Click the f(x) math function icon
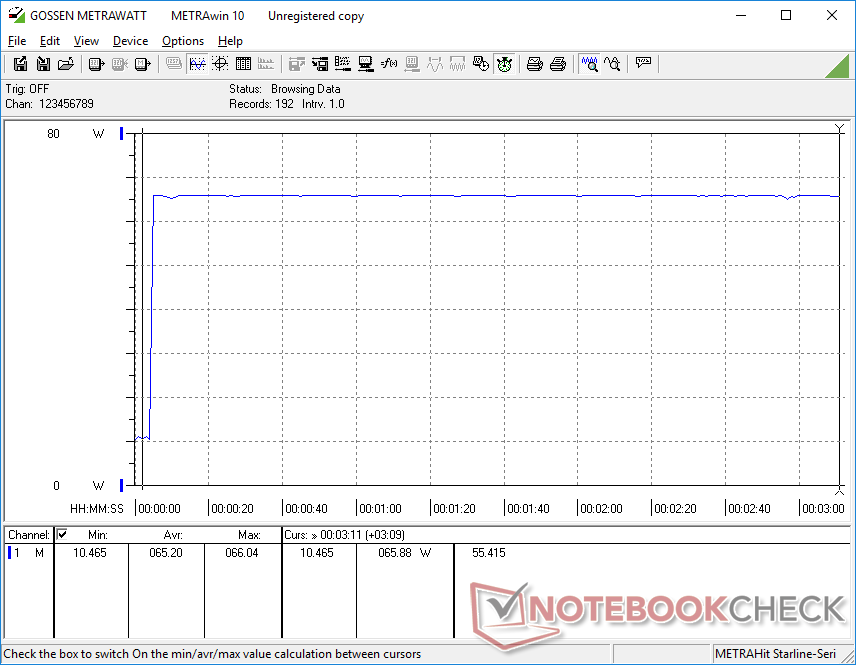 coord(389,64)
